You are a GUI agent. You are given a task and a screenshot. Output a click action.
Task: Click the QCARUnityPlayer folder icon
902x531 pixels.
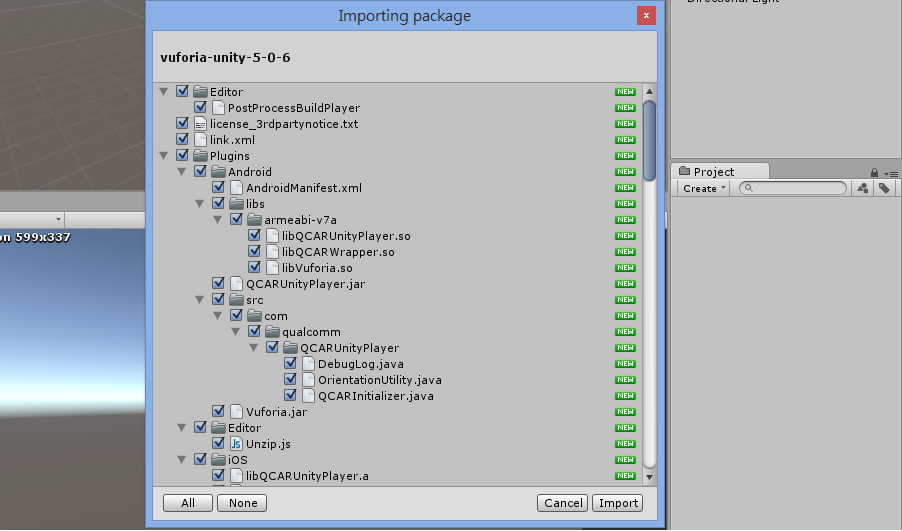[291, 347]
